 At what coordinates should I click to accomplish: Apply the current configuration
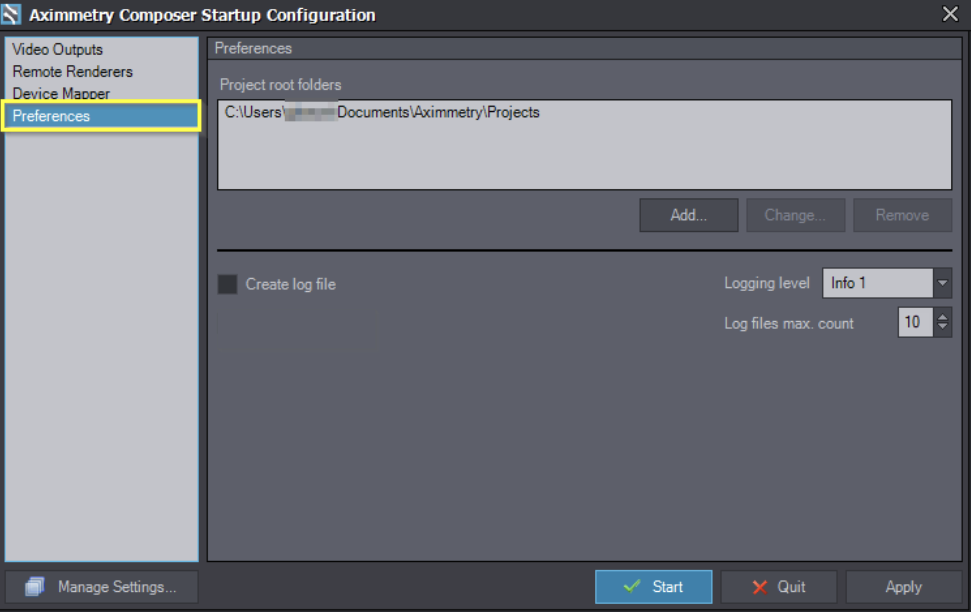point(902,587)
